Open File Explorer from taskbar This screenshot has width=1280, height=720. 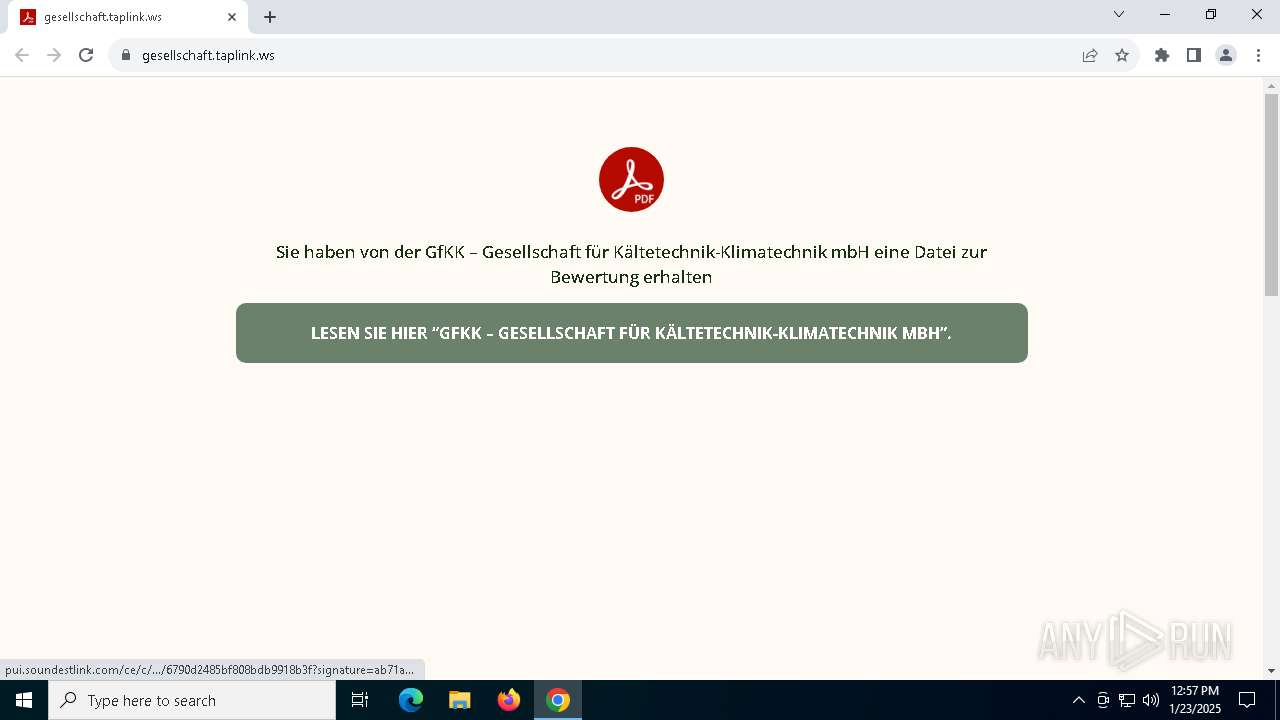click(x=460, y=700)
